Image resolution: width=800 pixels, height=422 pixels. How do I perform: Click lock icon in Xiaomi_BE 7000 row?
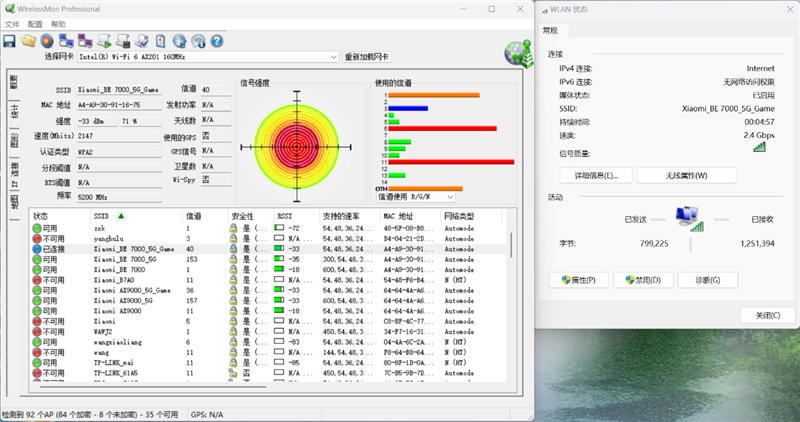click(233, 269)
